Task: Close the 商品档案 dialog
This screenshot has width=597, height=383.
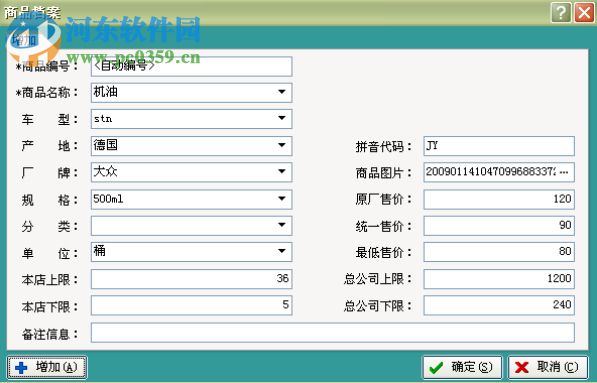Action: [x=584, y=13]
